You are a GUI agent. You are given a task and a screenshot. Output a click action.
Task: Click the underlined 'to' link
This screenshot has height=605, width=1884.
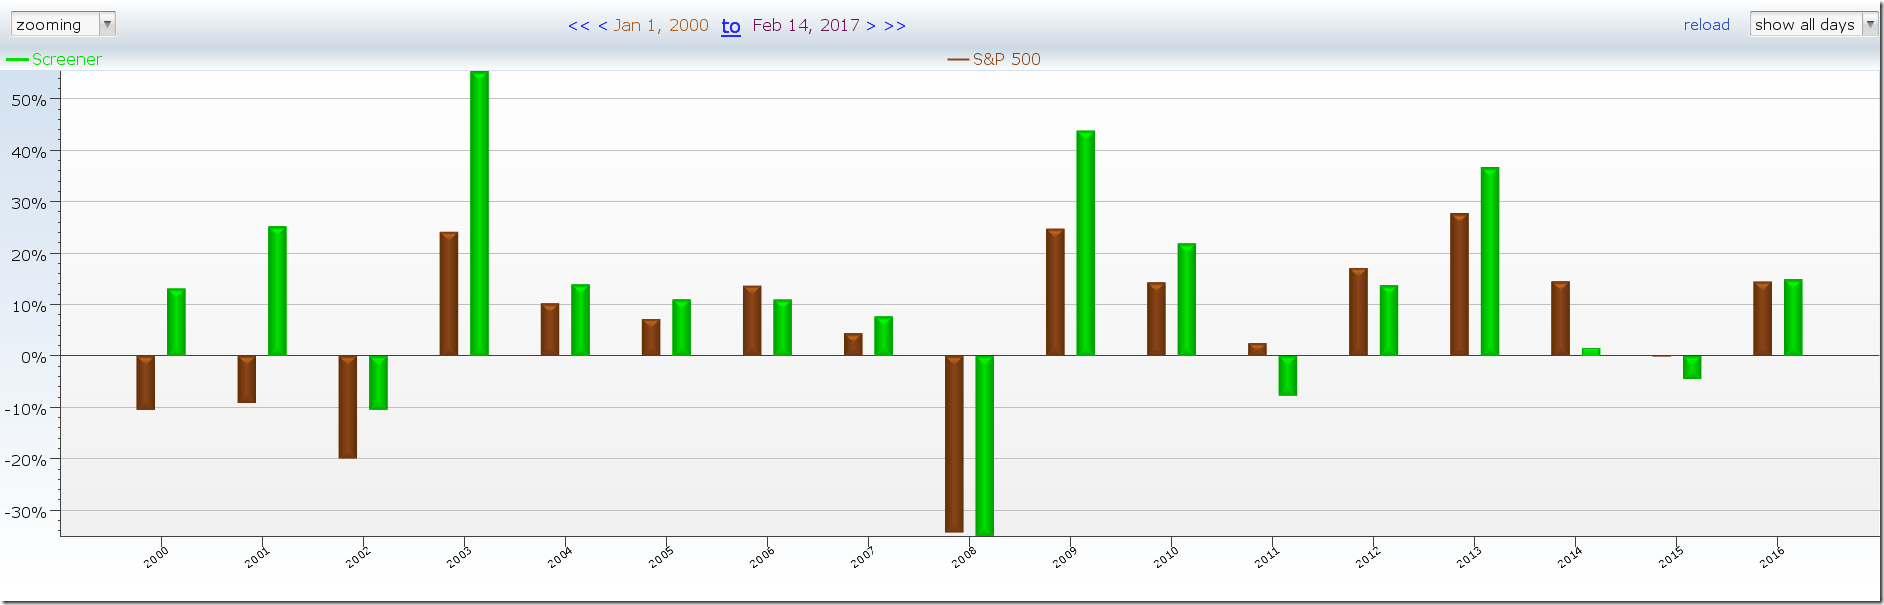[731, 26]
